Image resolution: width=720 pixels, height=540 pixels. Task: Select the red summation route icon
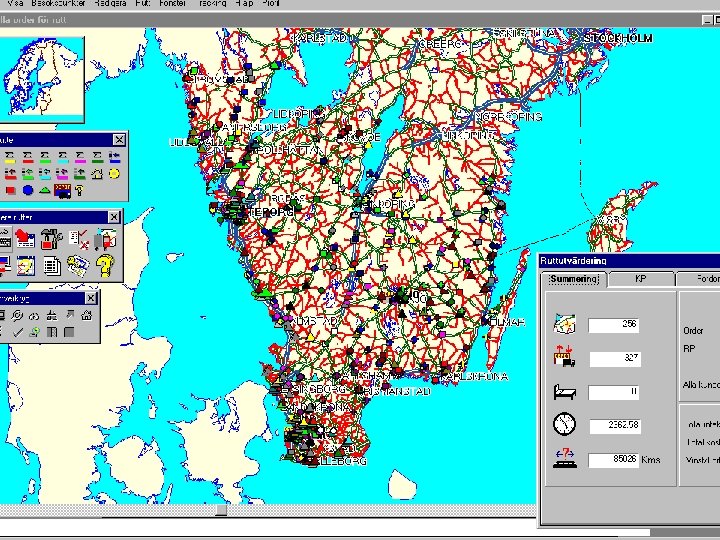pyautogui.click(x=28, y=158)
